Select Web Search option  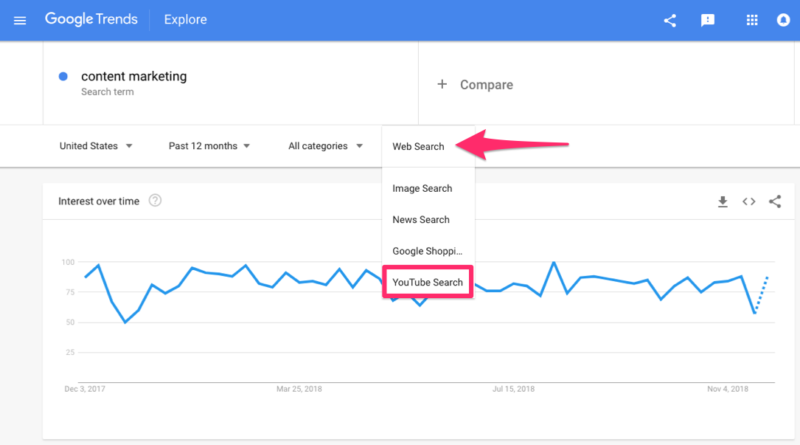coord(418,147)
